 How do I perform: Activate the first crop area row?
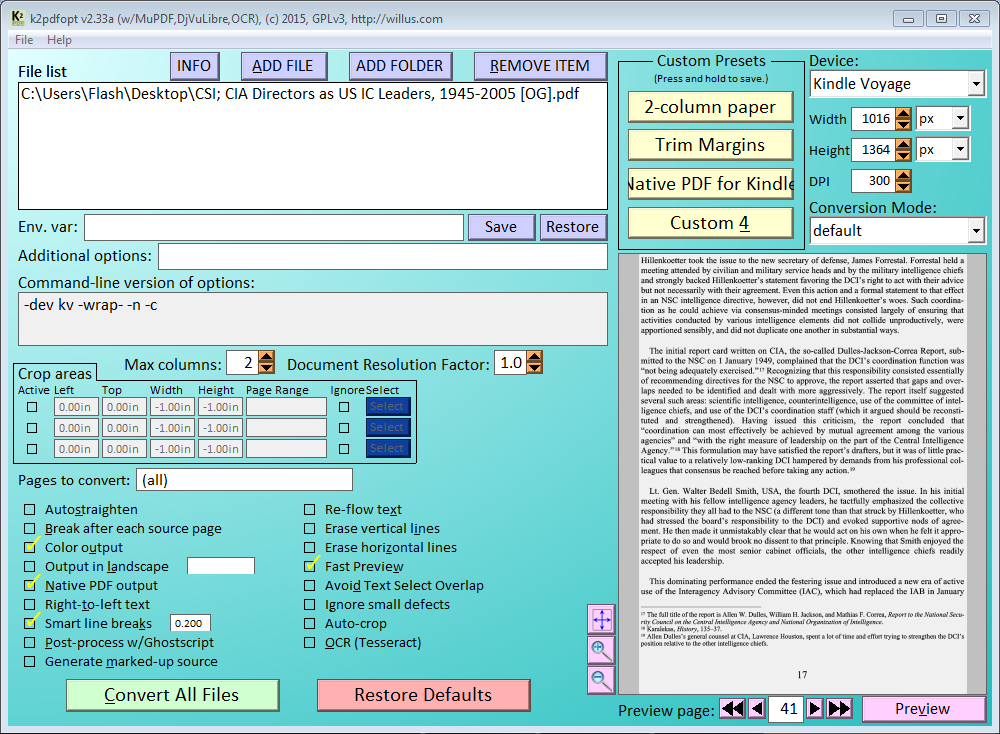32,407
